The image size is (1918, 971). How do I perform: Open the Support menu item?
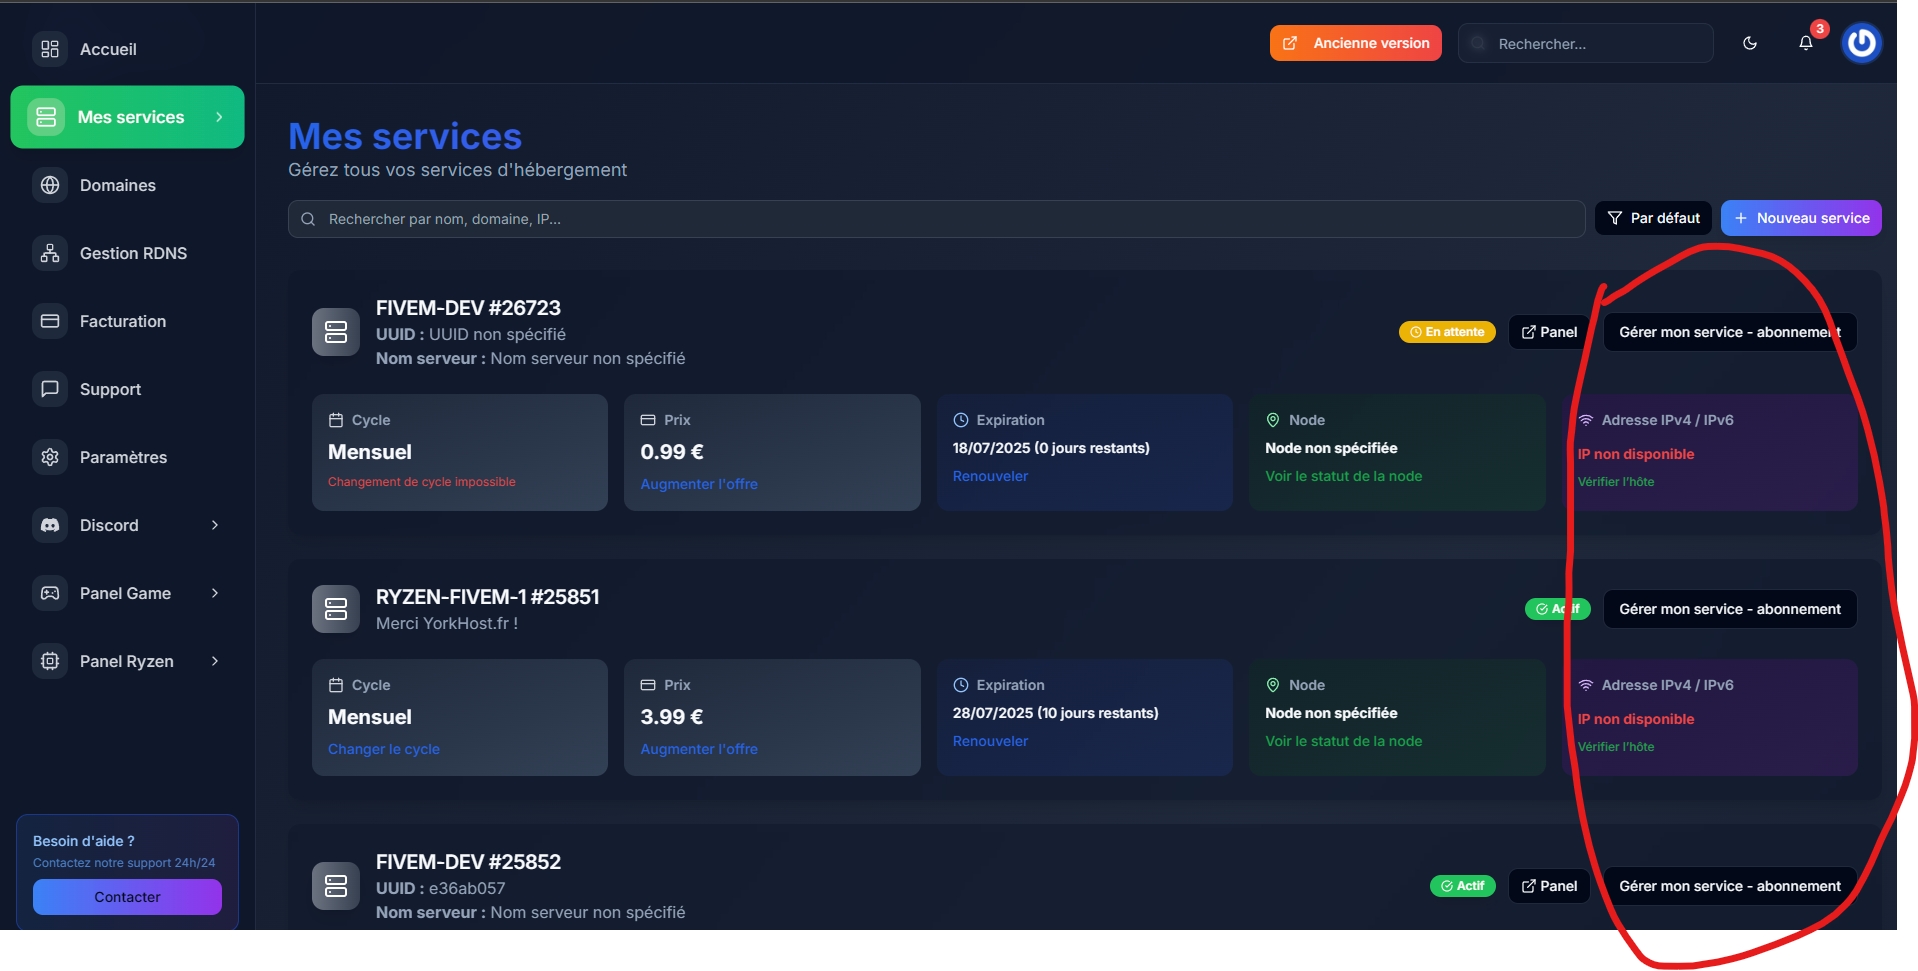click(x=110, y=389)
